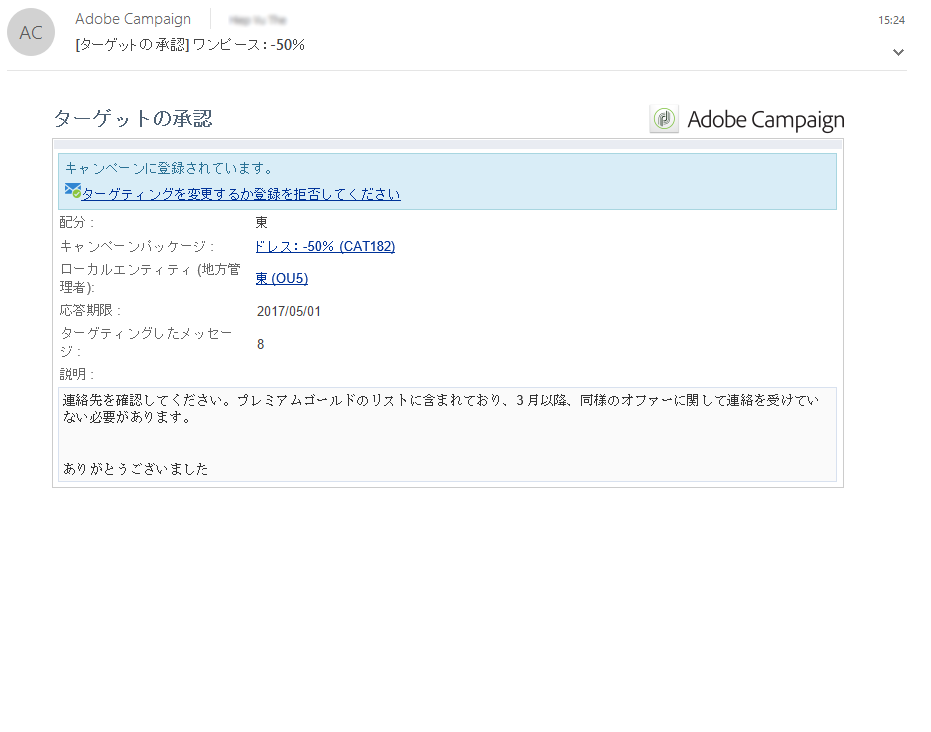Click the targeted messages count 8

click(261, 344)
